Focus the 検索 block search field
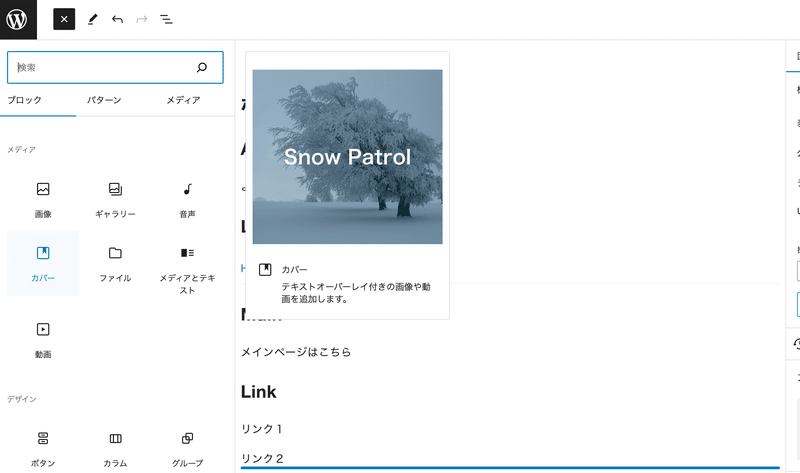The height and width of the screenshot is (473, 800). [115, 67]
